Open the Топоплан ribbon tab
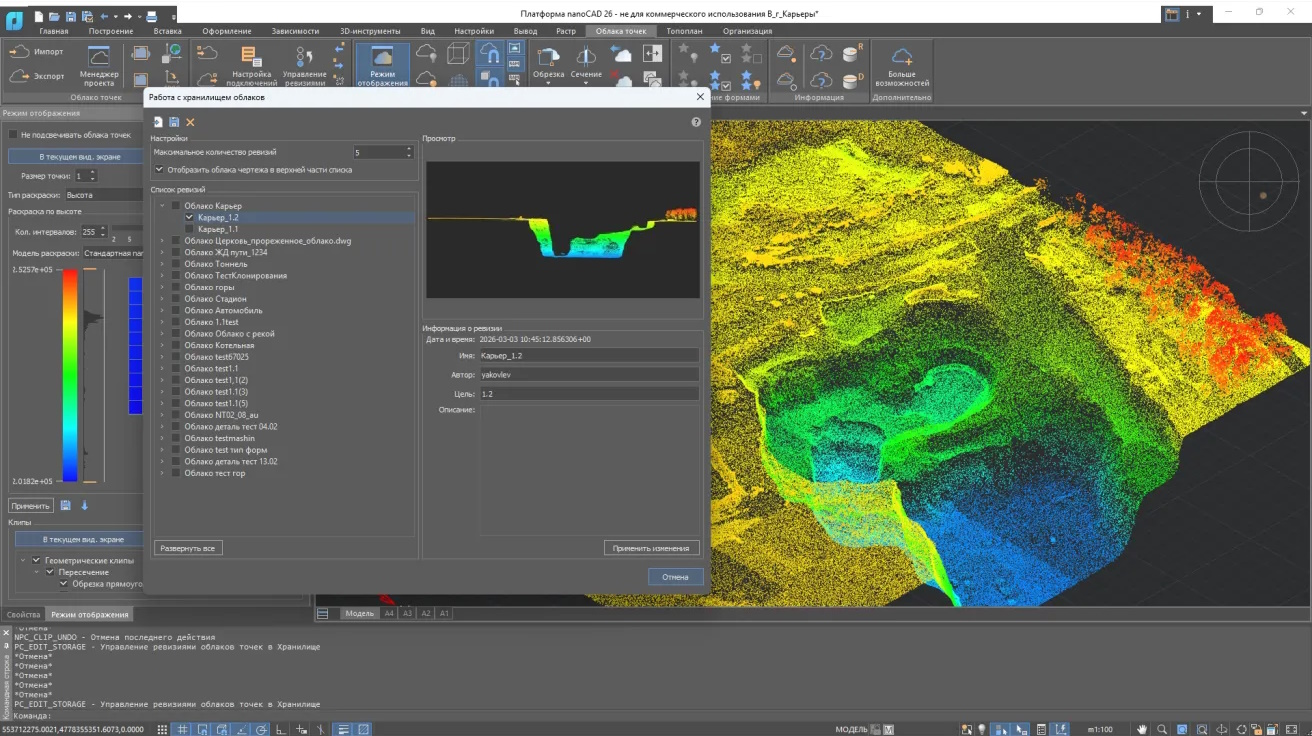Viewport: 1312px width, 736px height. [685, 31]
